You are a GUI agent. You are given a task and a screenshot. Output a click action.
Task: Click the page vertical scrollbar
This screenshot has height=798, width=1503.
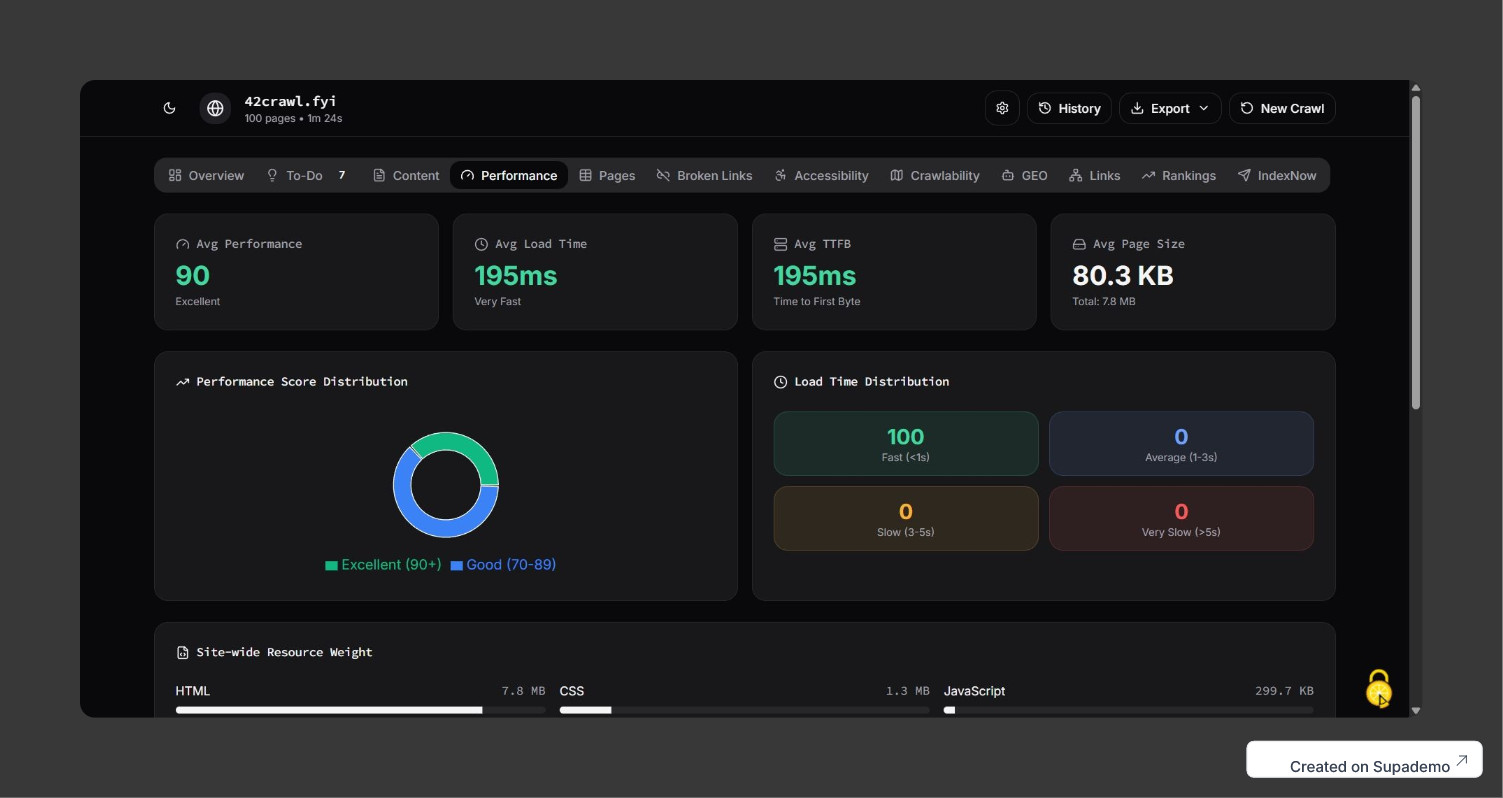1415,250
